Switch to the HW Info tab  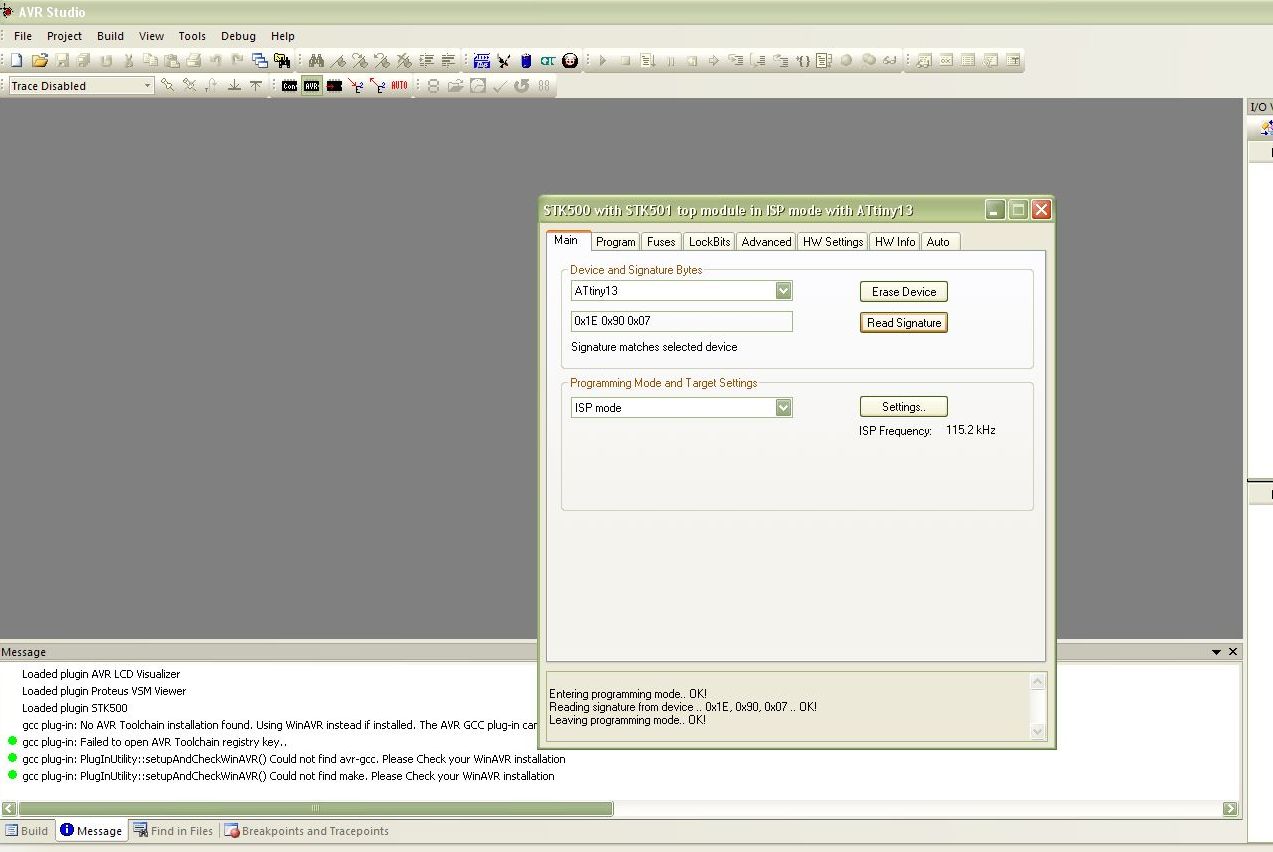(x=894, y=242)
